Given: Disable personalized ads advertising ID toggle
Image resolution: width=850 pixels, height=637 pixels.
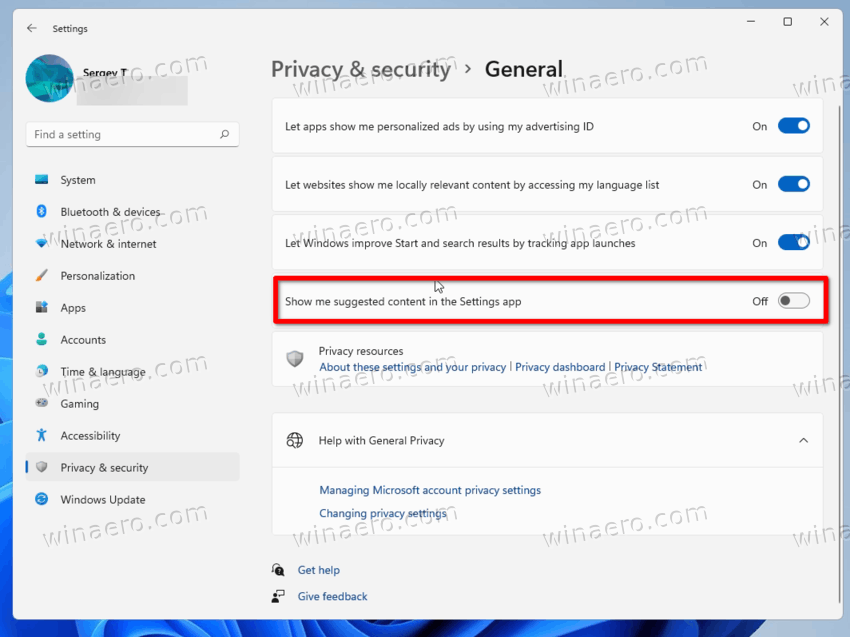Looking at the screenshot, I should tap(794, 126).
